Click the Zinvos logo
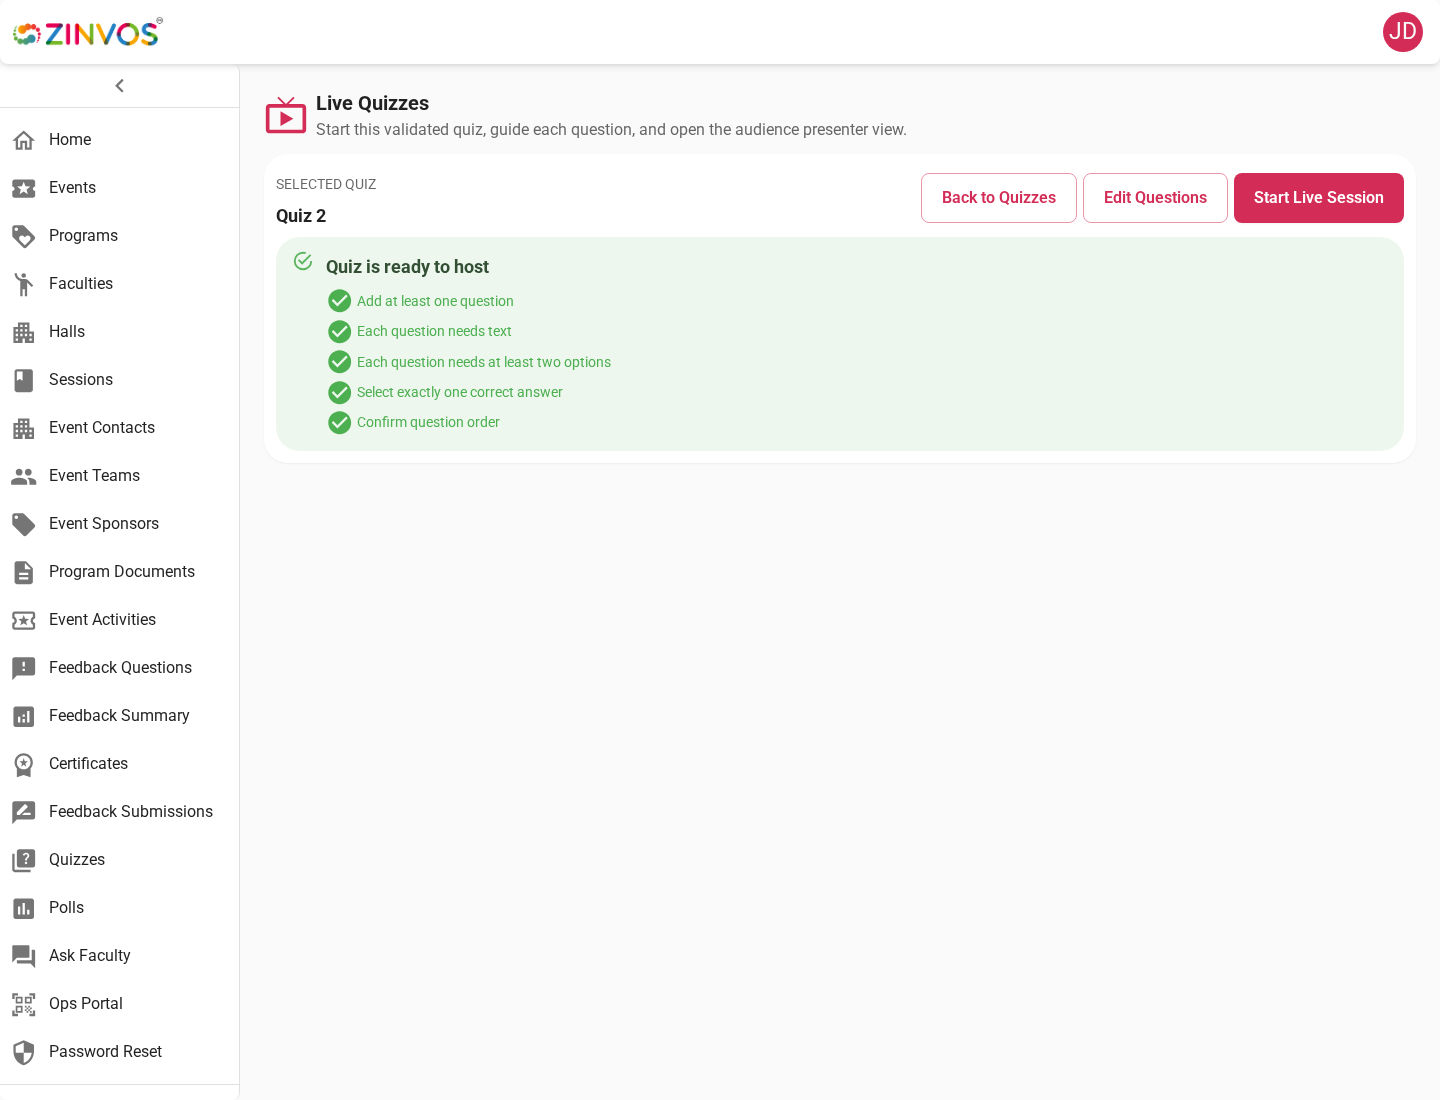 (88, 33)
